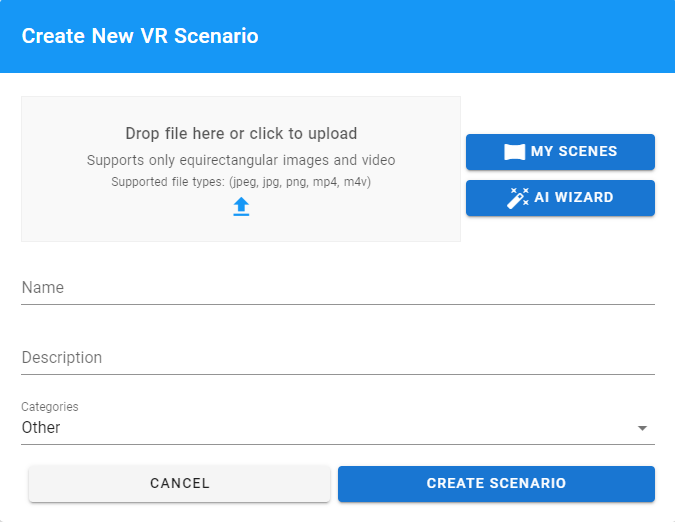Launch the AI Wizard
675x522 pixels.
pyautogui.click(x=560, y=198)
